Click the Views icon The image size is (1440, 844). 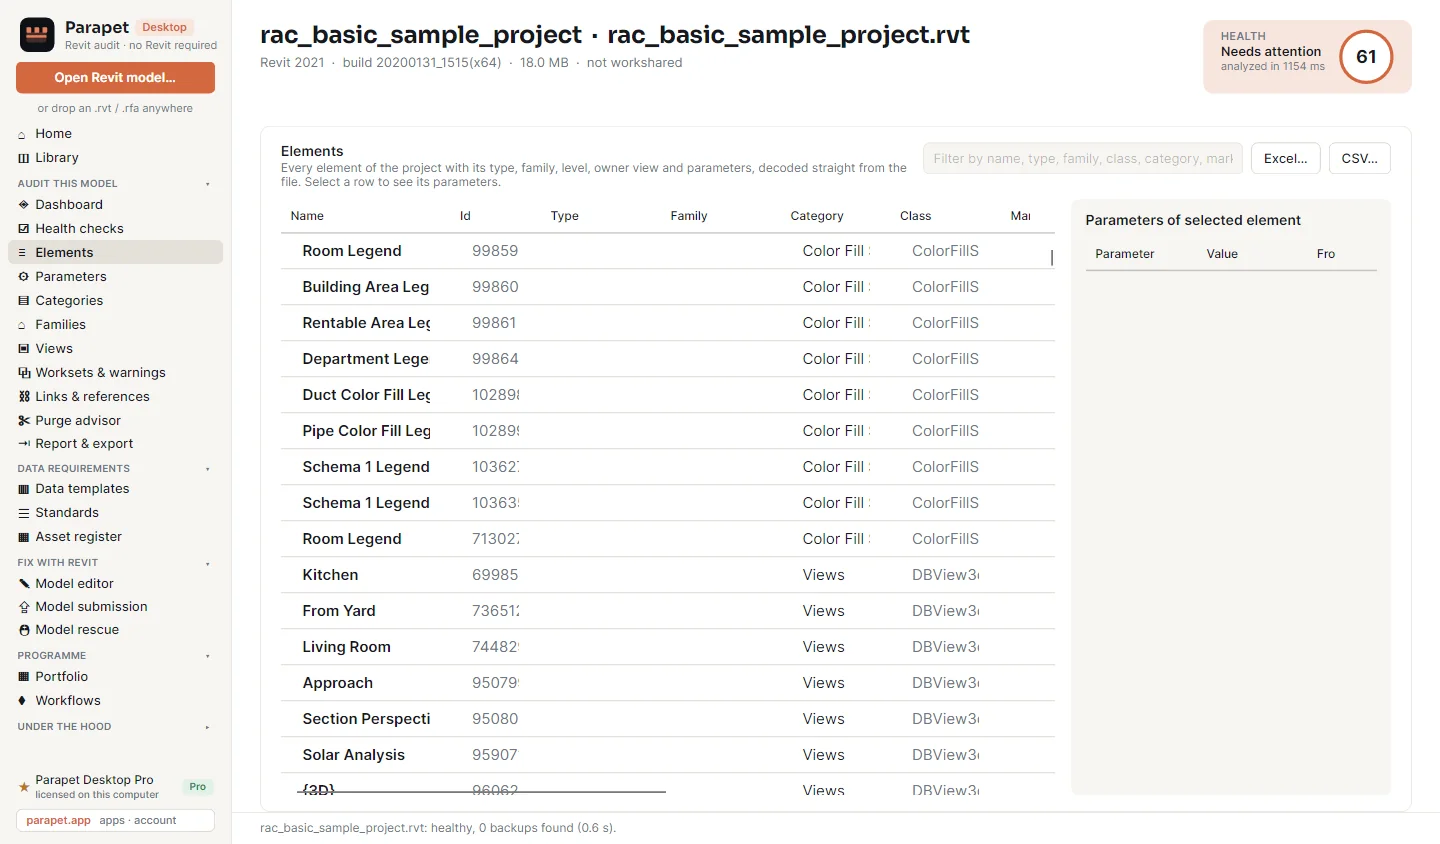pyautogui.click(x=23, y=349)
